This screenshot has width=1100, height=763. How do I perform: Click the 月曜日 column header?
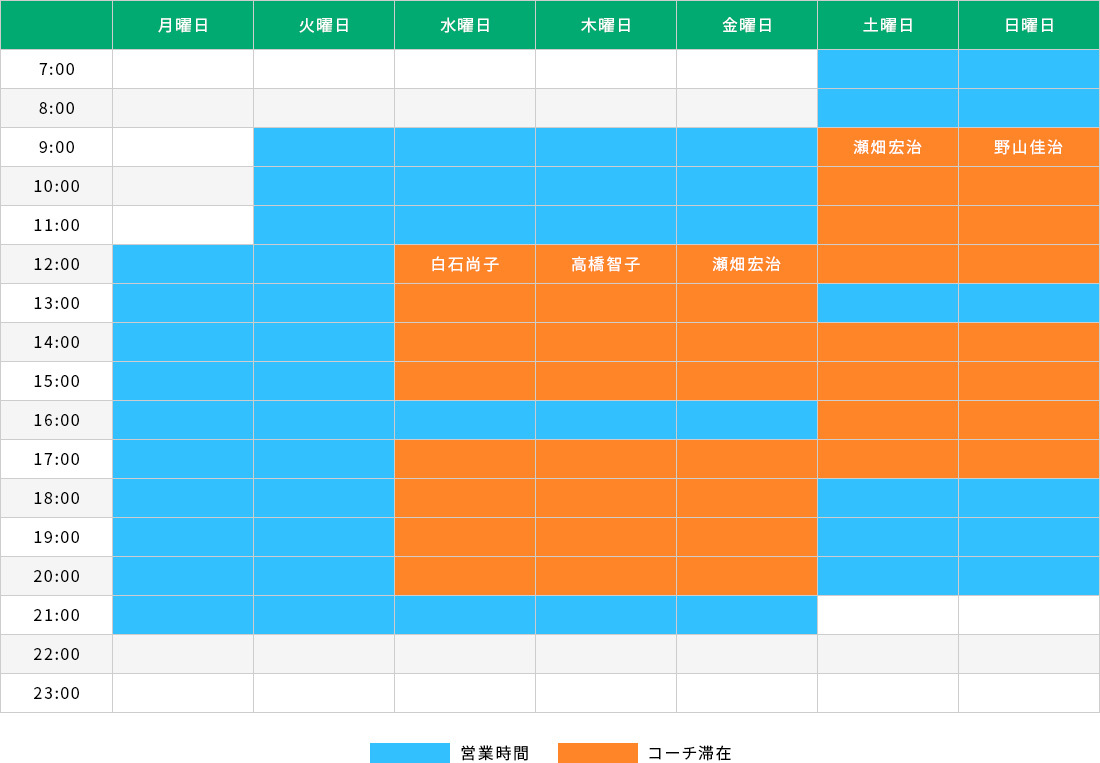coord(183,25)
